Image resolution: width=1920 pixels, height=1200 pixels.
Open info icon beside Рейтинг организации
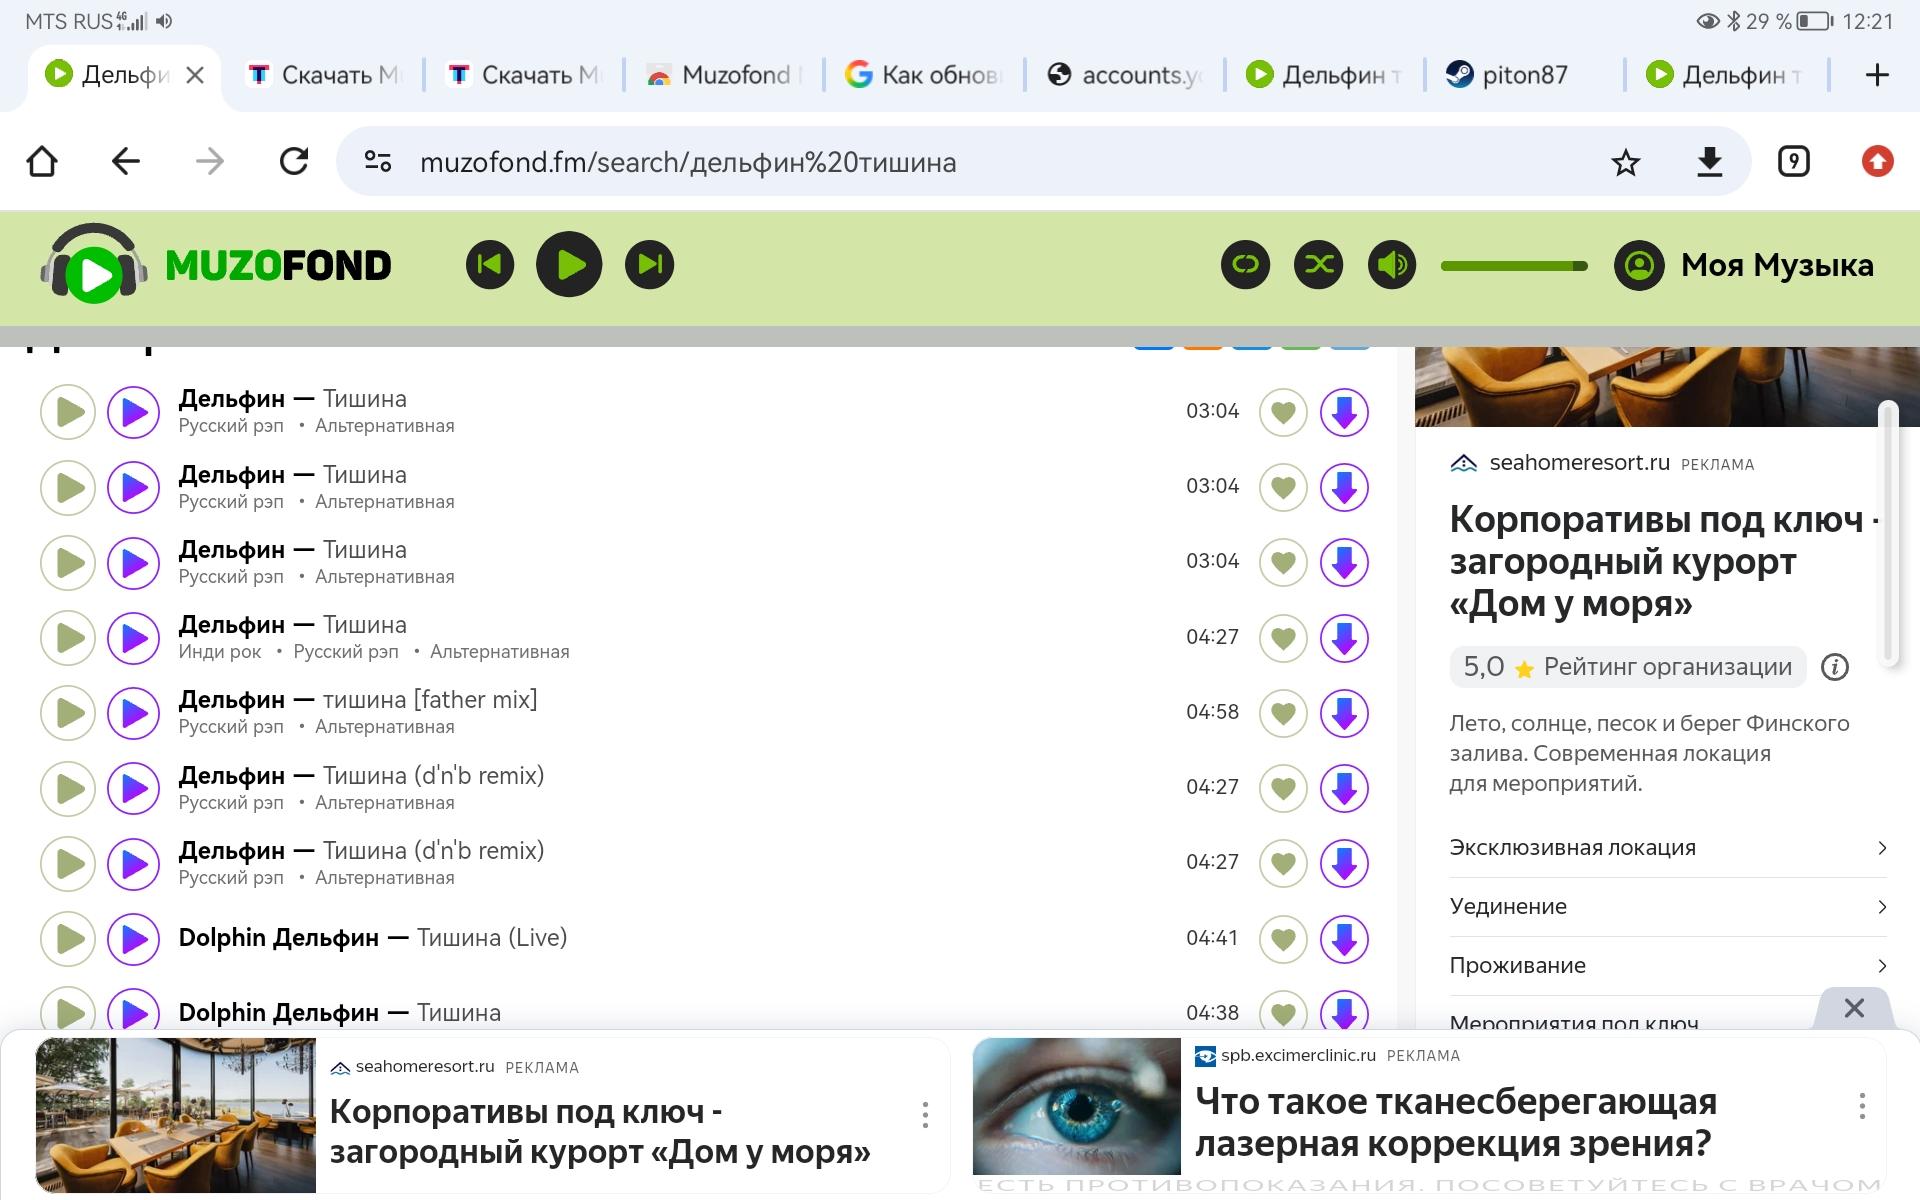1835,667
